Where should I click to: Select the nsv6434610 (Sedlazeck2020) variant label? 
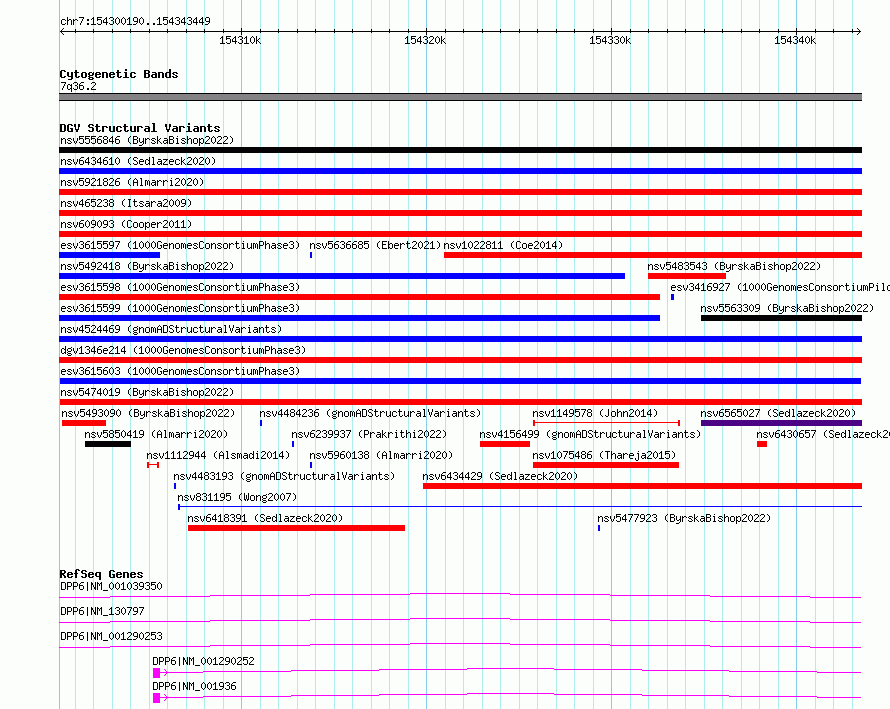[138, 161]
